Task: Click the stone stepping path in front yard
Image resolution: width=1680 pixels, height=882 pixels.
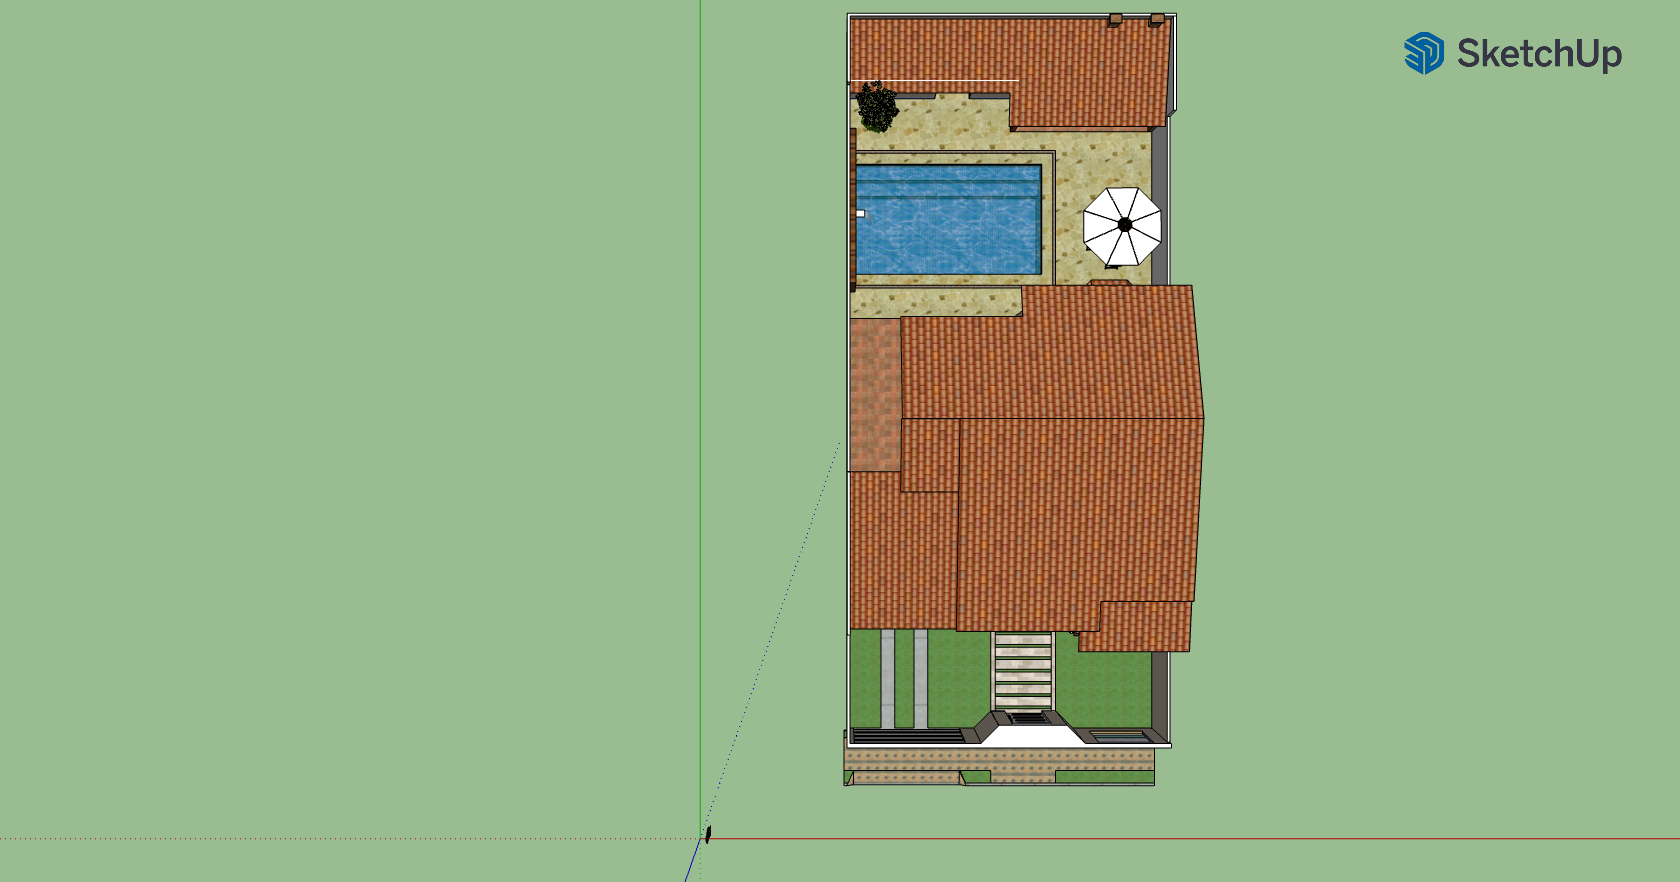Action: (x=1022, y=670)
